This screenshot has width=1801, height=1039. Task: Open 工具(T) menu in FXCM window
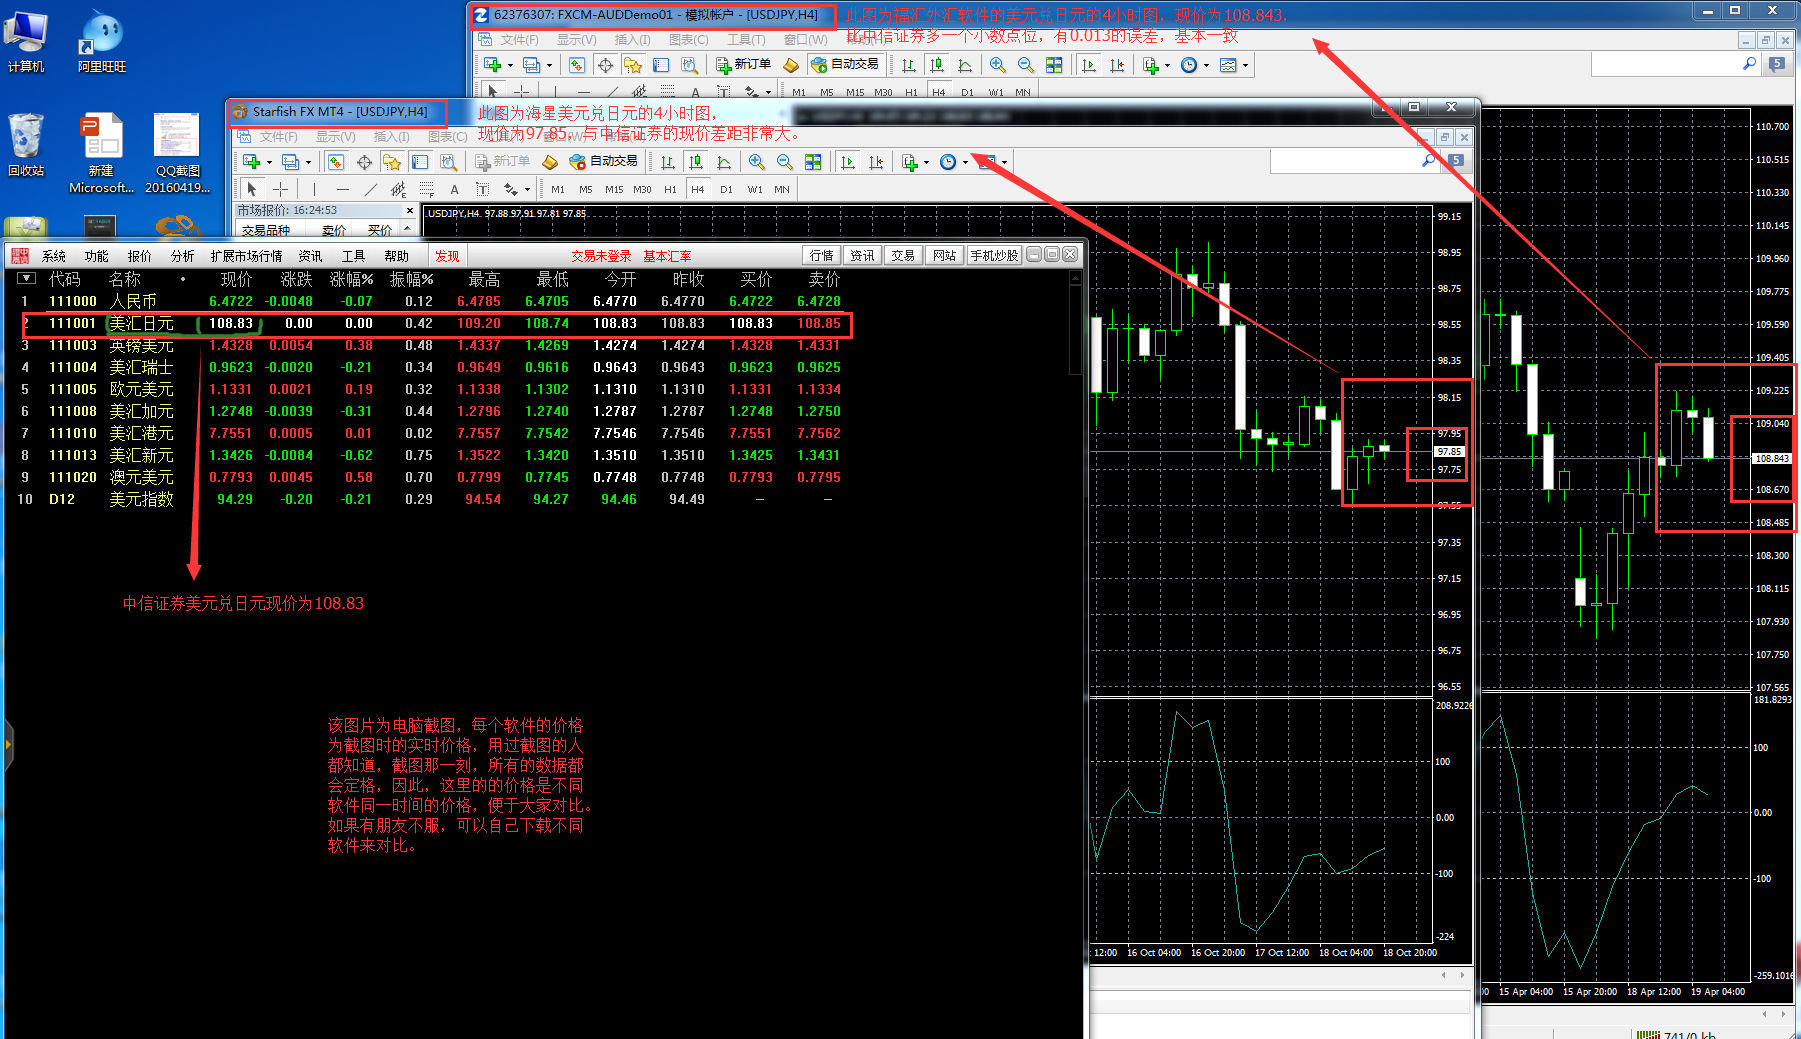(746, 40)
